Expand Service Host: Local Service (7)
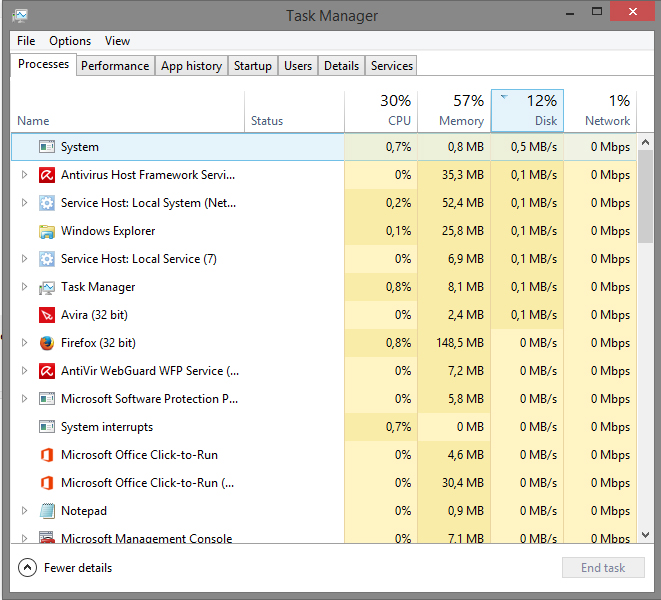 point(24,258)
